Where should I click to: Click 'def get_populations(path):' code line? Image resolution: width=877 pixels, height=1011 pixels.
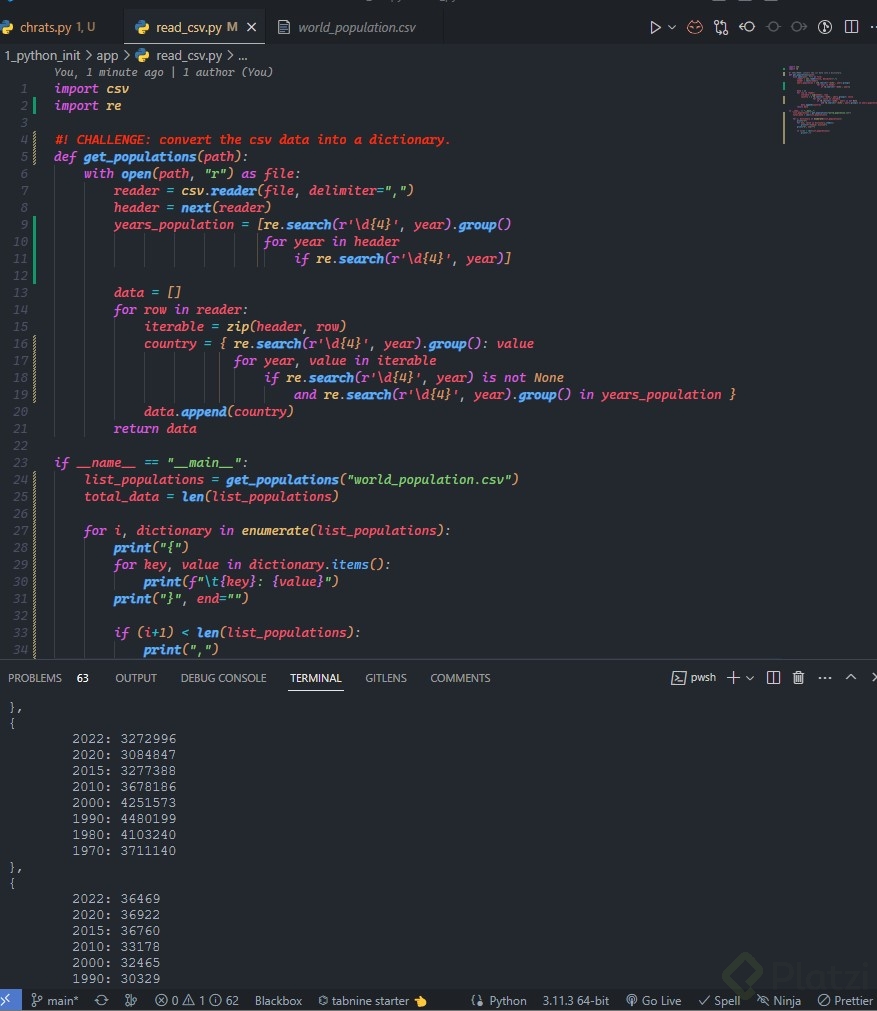tap(151, 157)
